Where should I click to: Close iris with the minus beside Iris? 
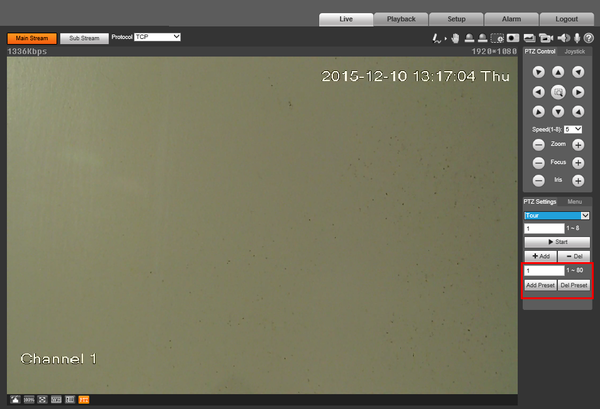538,181
